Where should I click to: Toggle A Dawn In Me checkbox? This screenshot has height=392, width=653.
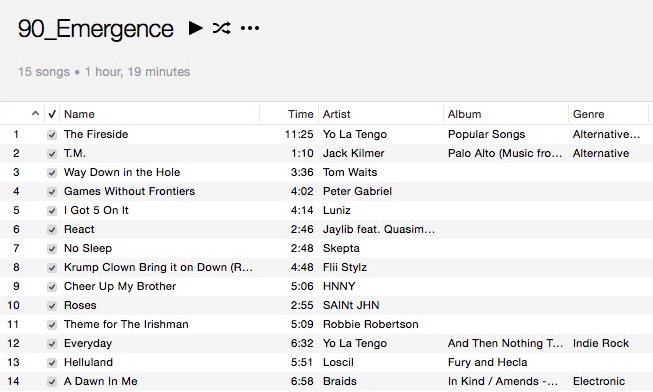tap(52, 382)
